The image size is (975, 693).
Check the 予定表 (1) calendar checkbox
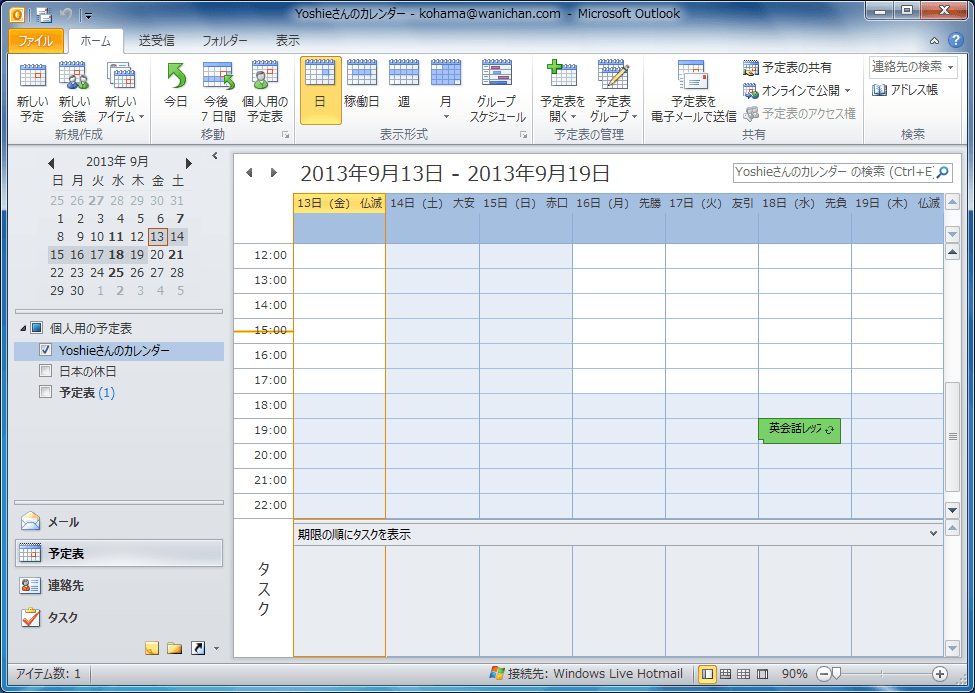(45, 392)
